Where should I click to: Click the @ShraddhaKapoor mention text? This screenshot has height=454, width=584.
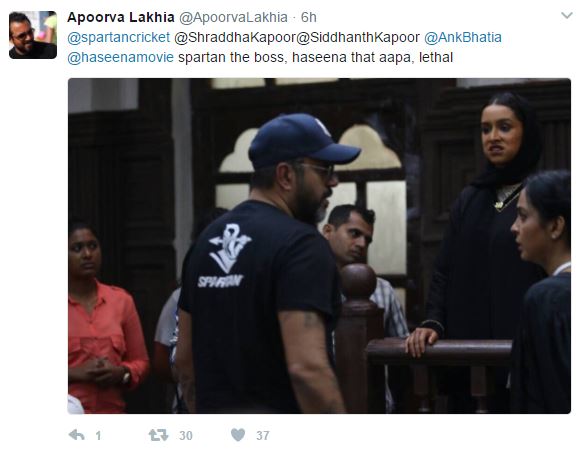tap(235, 37)
